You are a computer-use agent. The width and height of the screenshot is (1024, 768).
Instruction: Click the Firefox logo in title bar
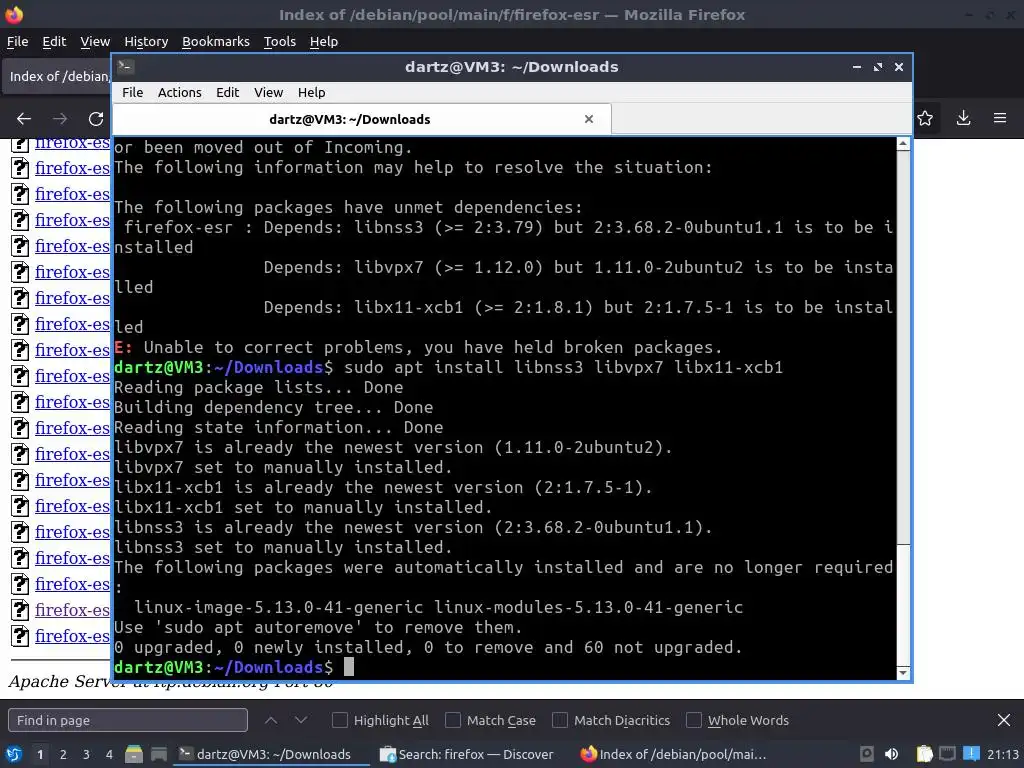14,14
